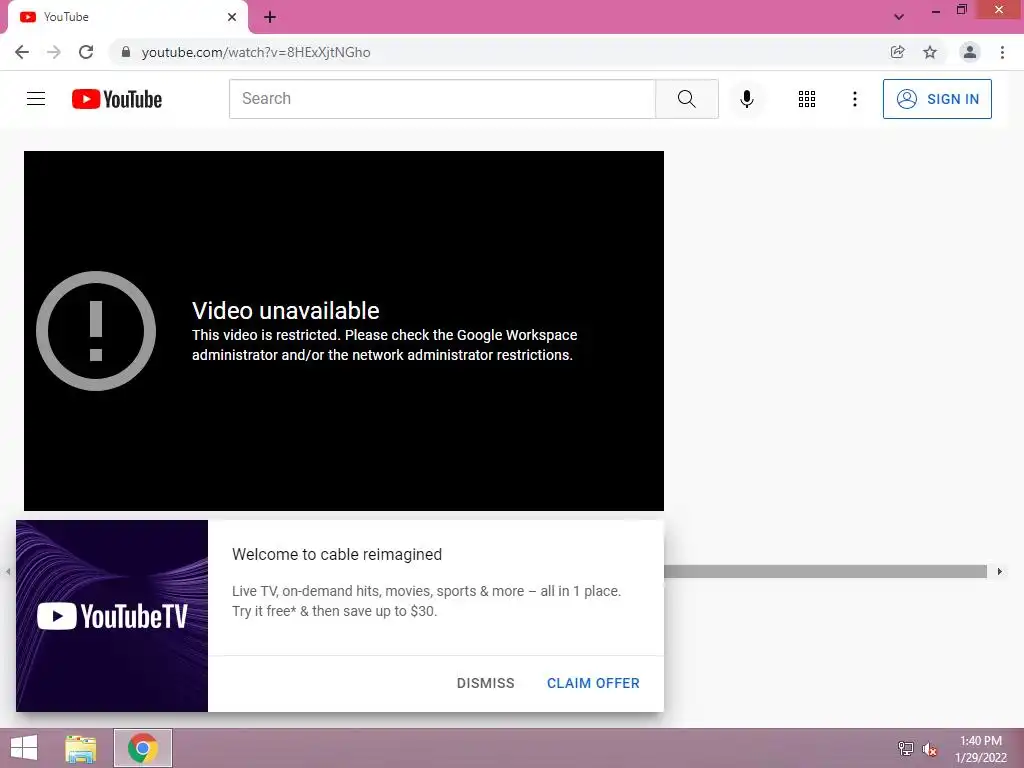The height and width of the screenshot is (768, 1024).
Task: Click the search magnifier button
Action: [x=686, y=99]
